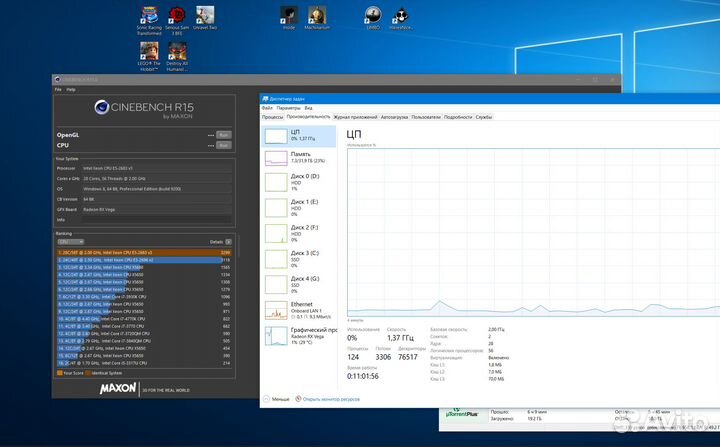
Task: Select the Unravel Two desktop icon
Action: (205, 18)
